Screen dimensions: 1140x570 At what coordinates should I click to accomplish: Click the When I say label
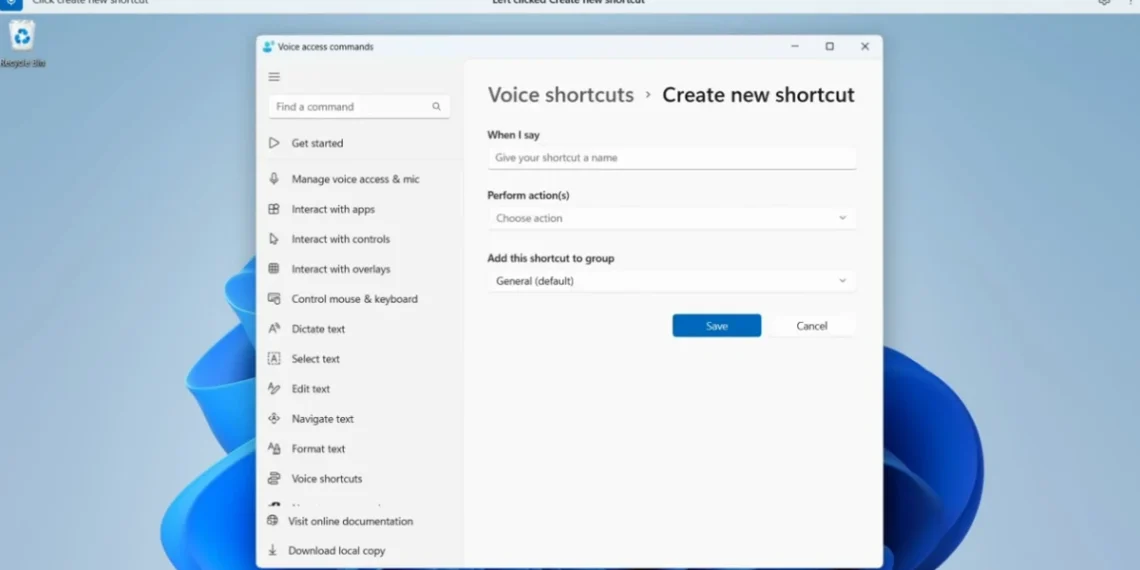pyautogui.click(x=513, y=135)
